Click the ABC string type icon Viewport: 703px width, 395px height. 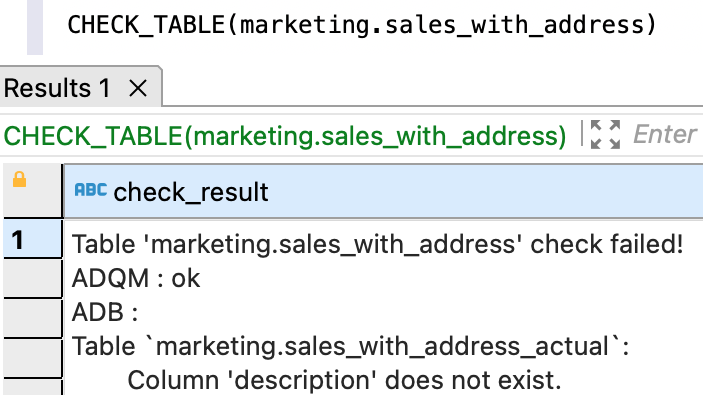coord(91,190)
